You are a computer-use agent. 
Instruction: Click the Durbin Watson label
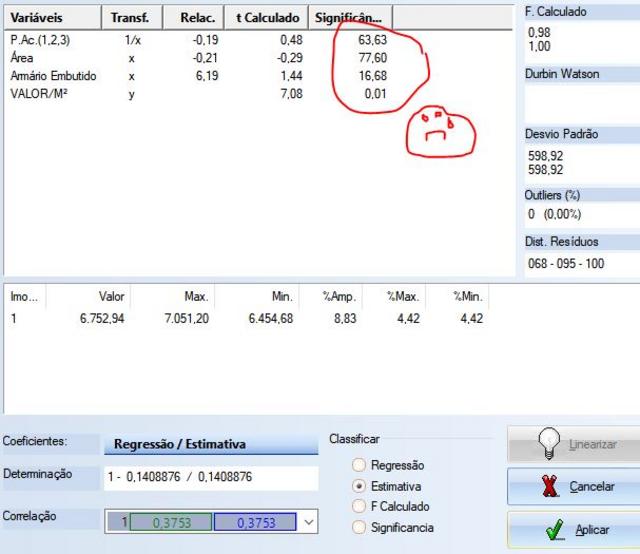[x=562, y=74]
